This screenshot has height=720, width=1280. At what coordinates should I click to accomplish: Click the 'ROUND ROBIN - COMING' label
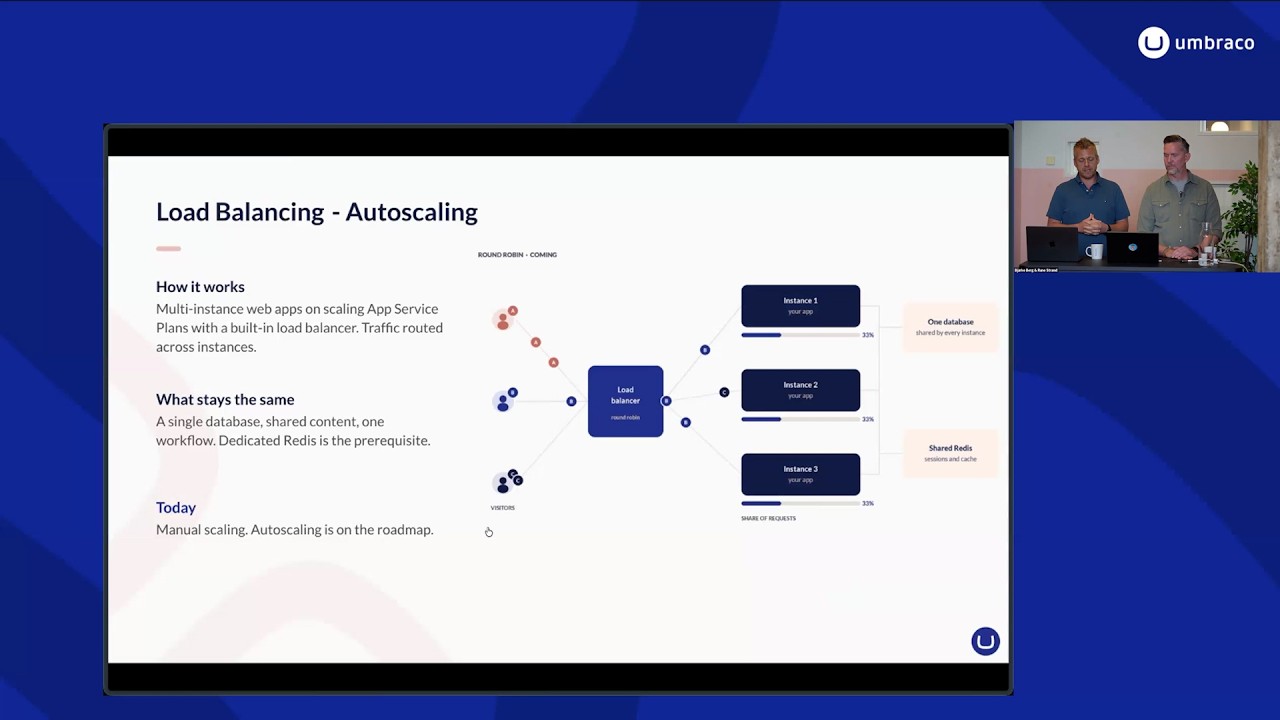coord(517,255)
